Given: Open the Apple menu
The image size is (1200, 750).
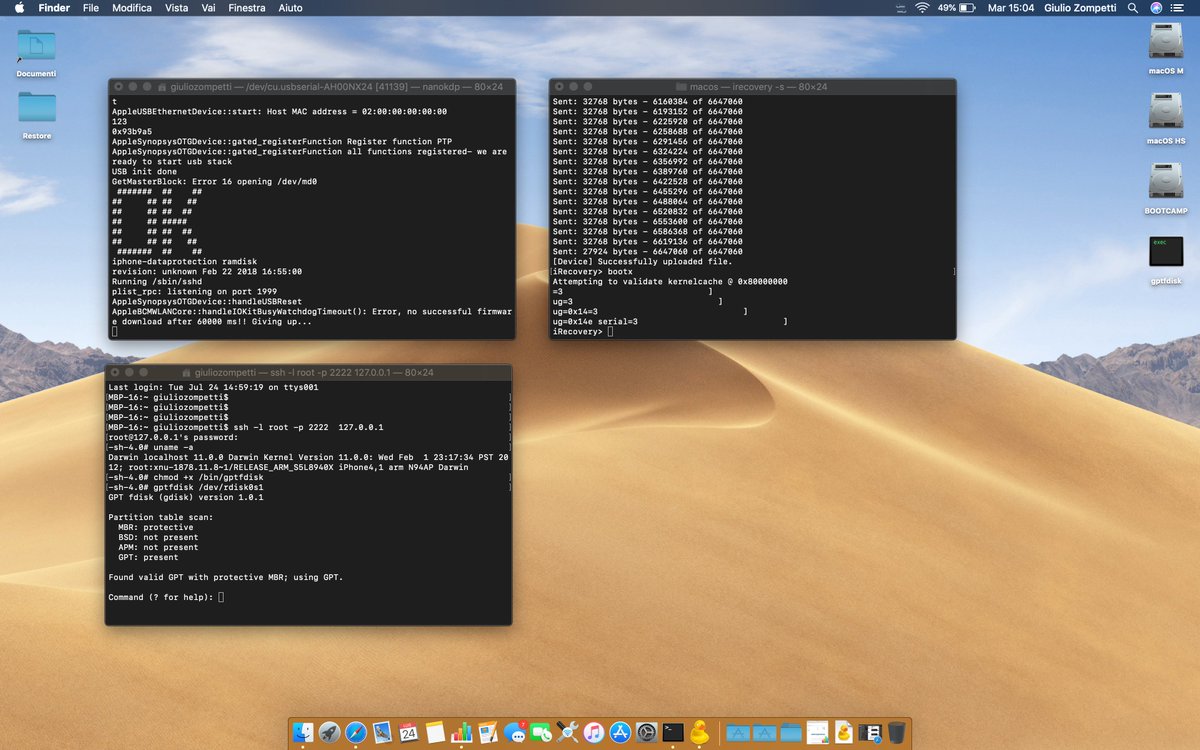Looking at the screenshot, I should click(x=18, y=7).
